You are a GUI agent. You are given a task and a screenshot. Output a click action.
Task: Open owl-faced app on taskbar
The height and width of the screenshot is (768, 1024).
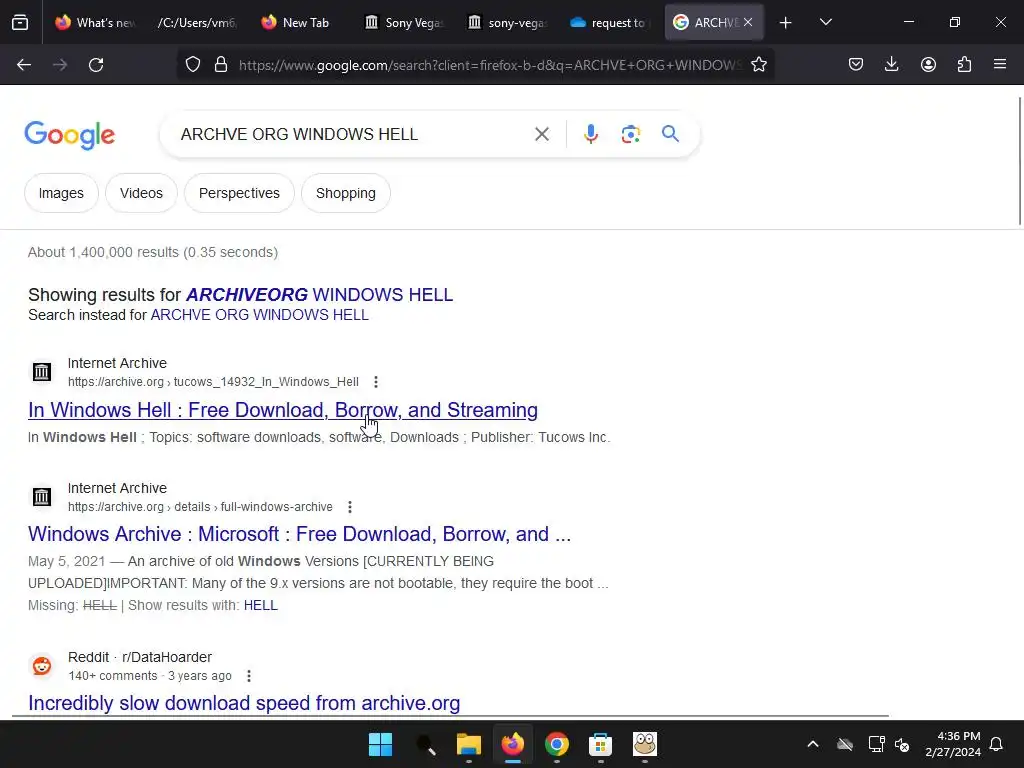pyautogui.click(x=645, y=744)
